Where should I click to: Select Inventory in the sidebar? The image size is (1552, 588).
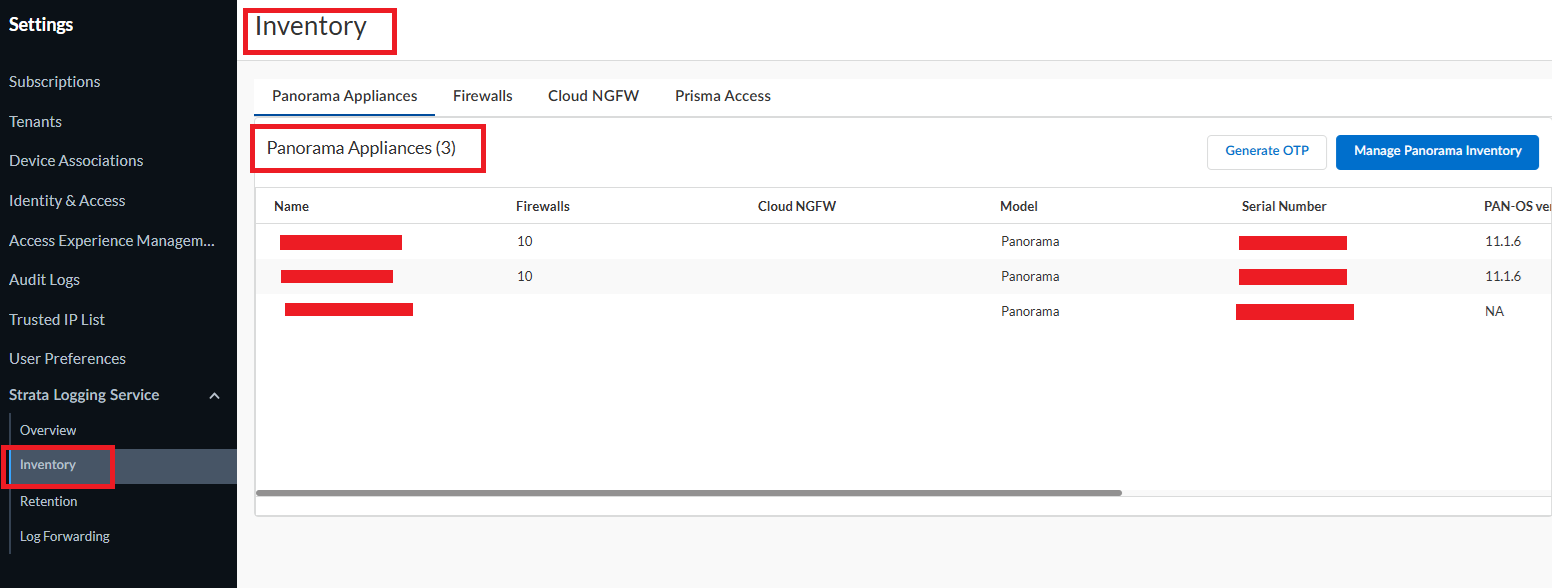(x=48, y=465)
